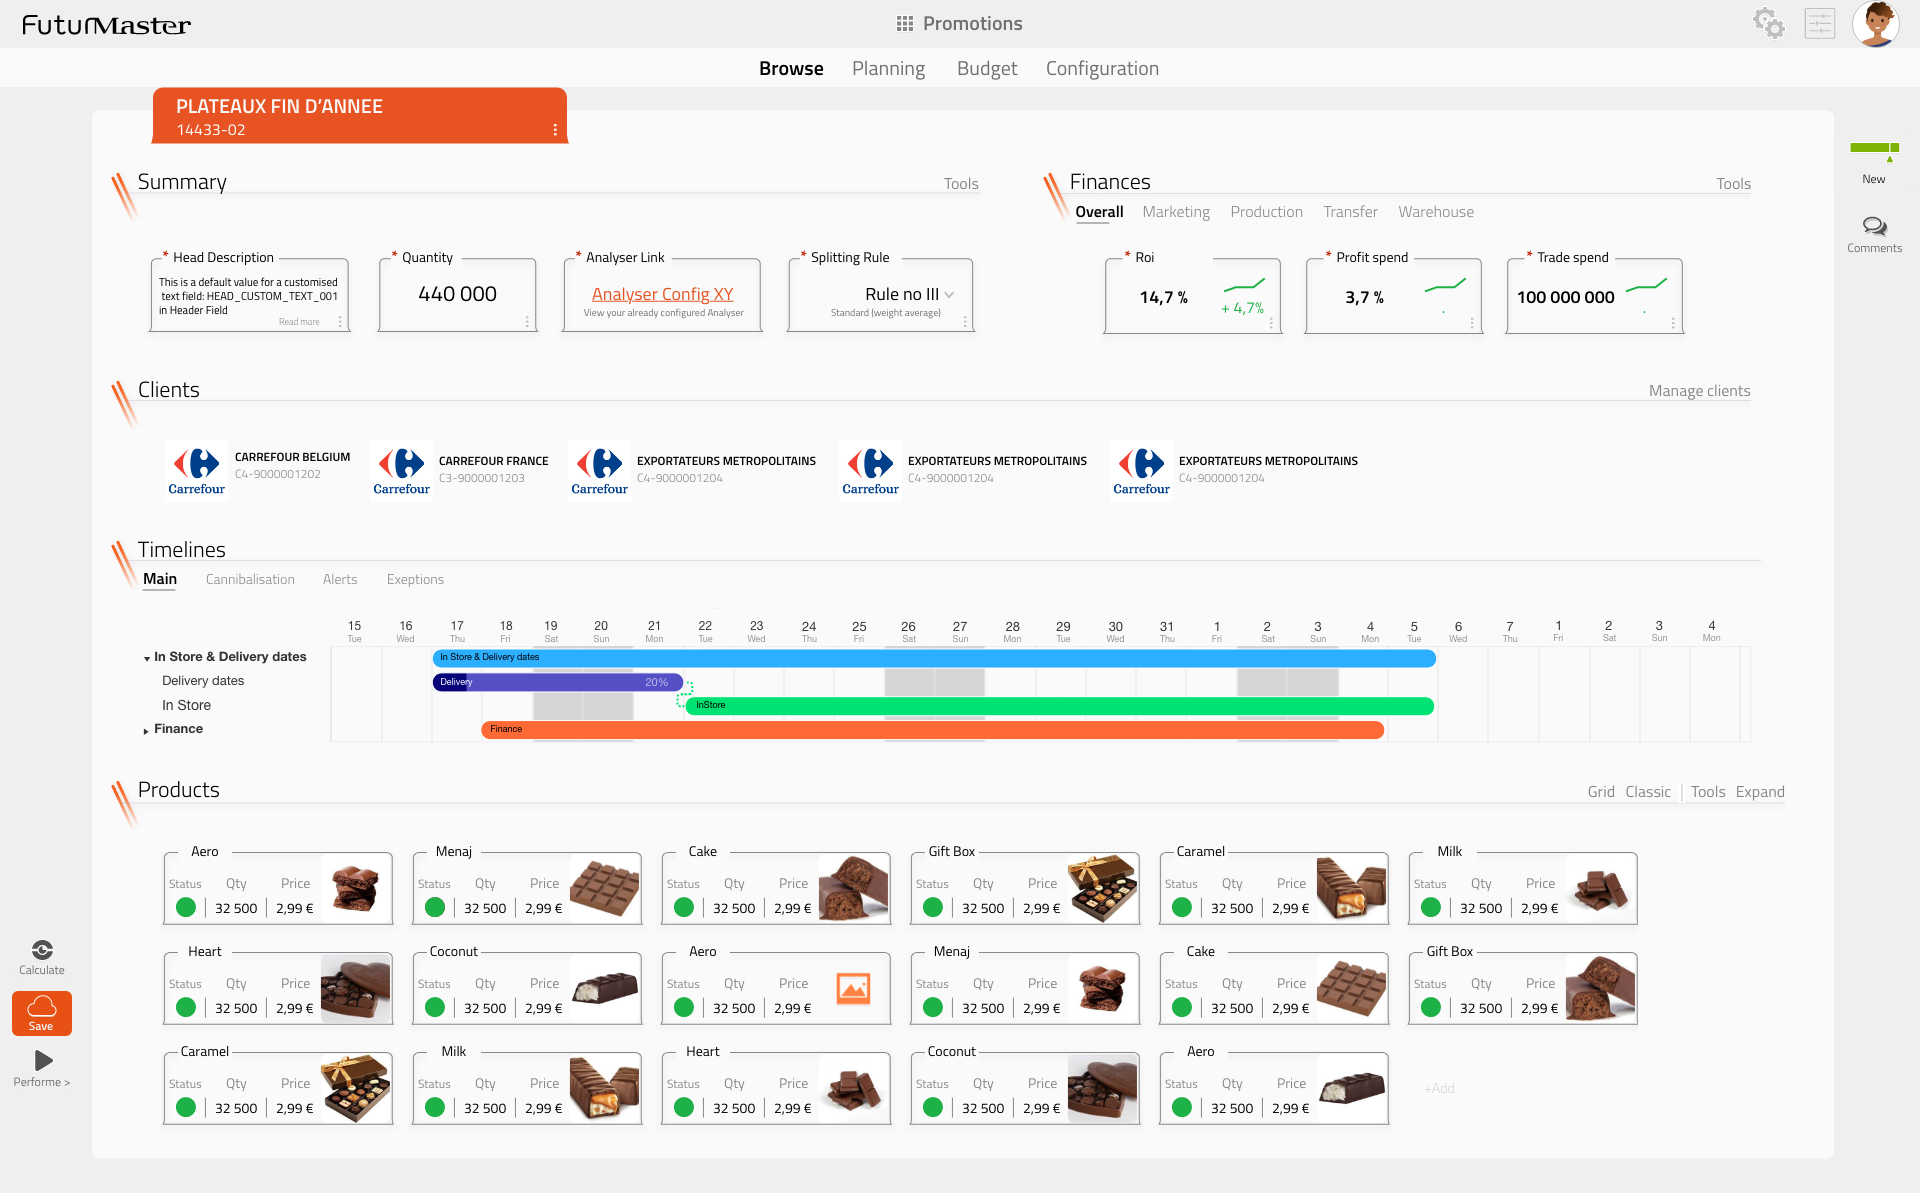Image resolution: width=1920 pixels, height=1193 pixels.
Task: Collapse In Store & Delivery dates row
Action: click(x=146, y=657)
